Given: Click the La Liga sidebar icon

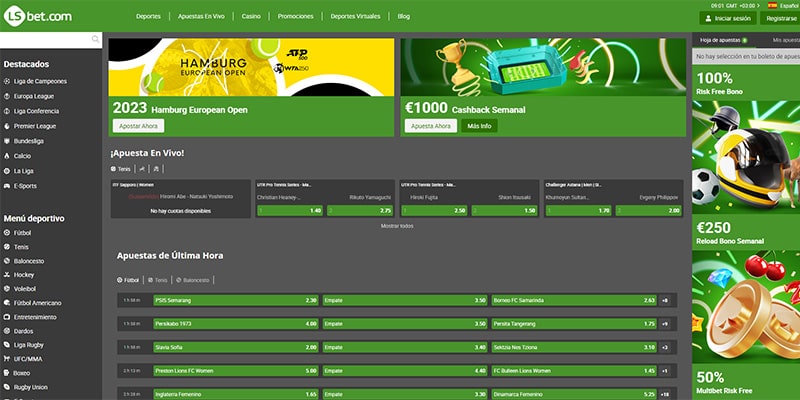Looking at the screenshot, I should coord(7,171).
